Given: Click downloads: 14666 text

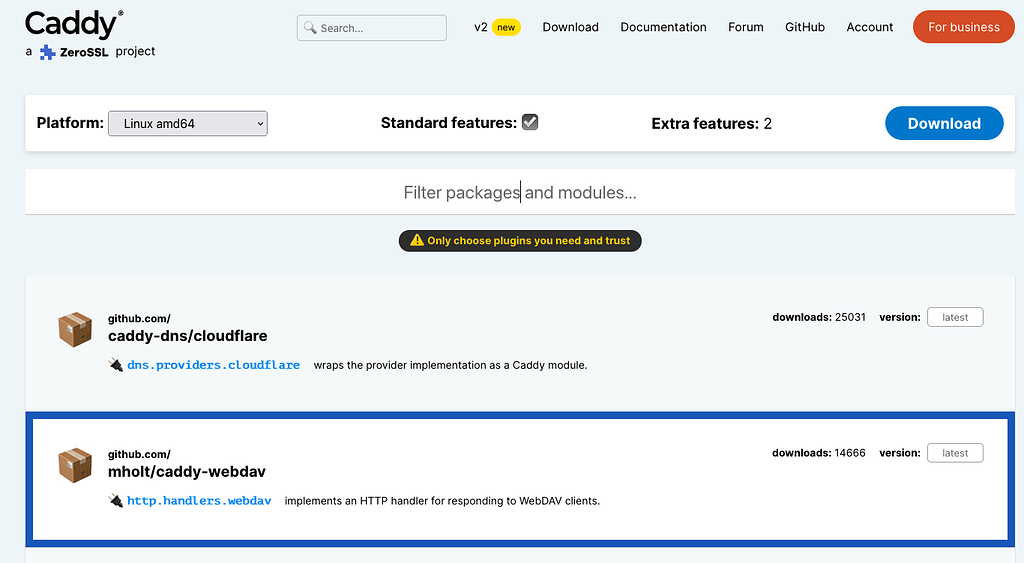Looking at the screenshot, I should pos(819,453).
